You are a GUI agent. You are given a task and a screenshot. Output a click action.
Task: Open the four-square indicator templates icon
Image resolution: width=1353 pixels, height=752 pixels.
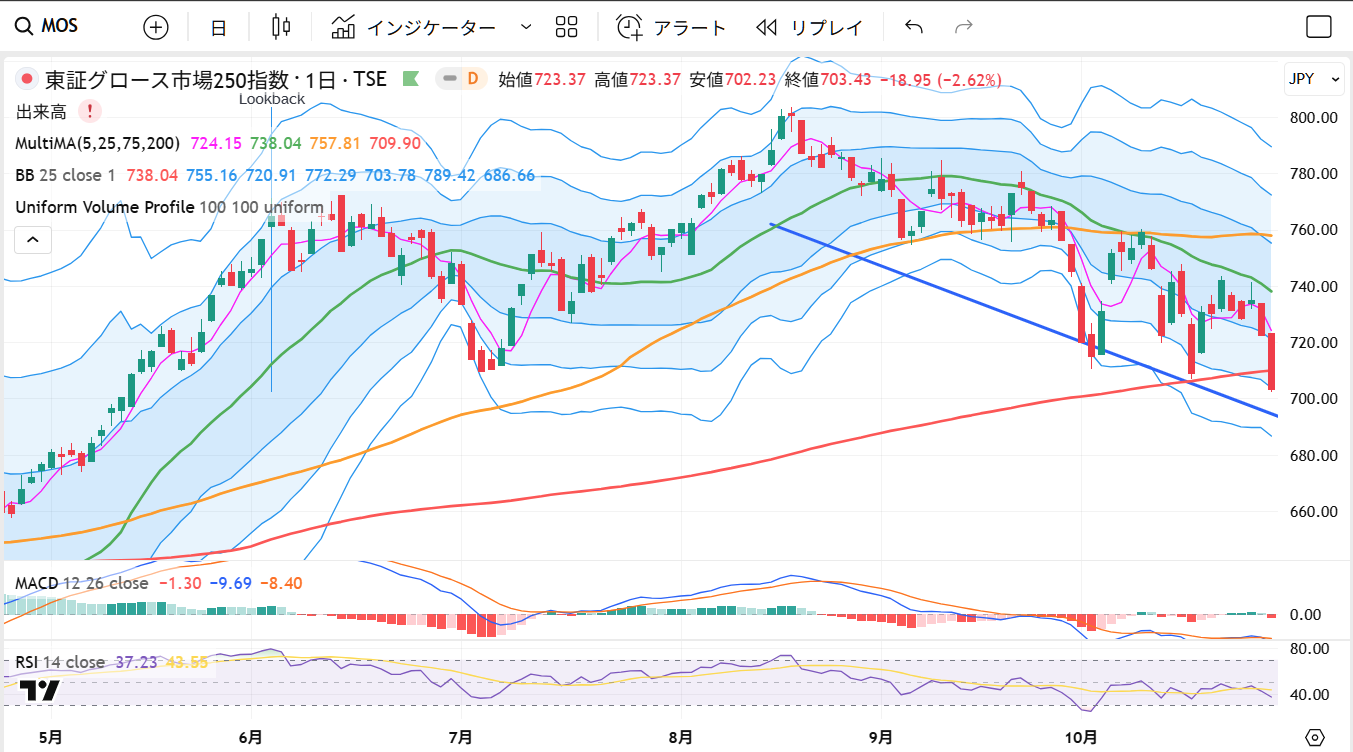coord(567,27)
